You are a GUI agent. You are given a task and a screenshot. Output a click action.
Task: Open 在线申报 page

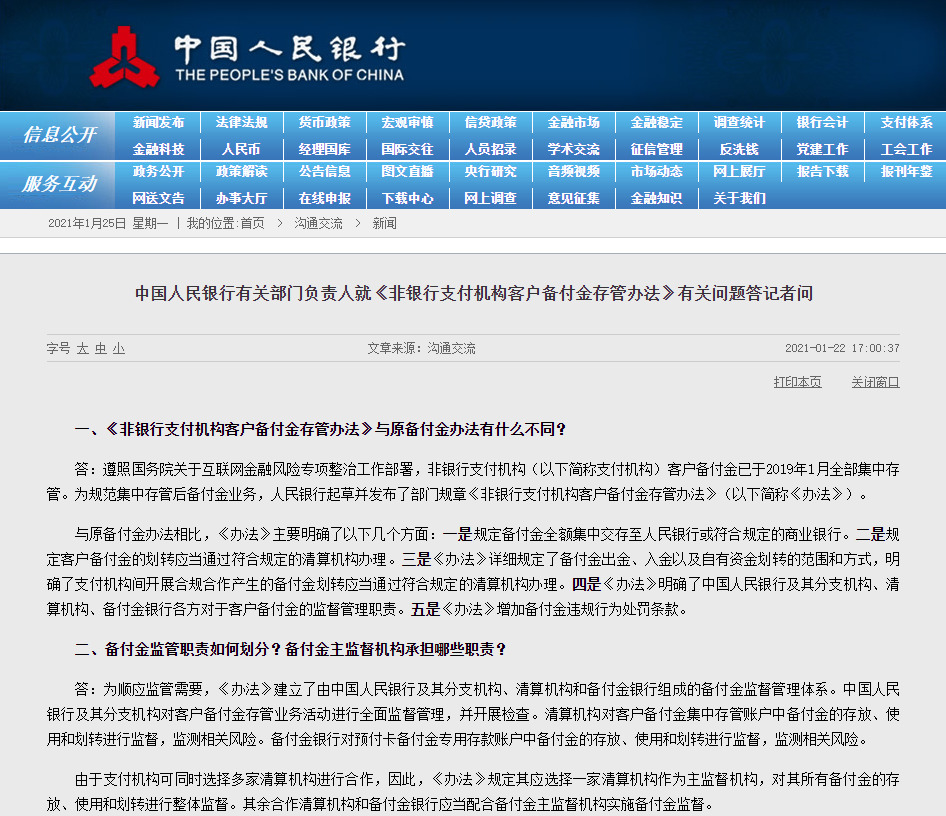pos(325,198)
